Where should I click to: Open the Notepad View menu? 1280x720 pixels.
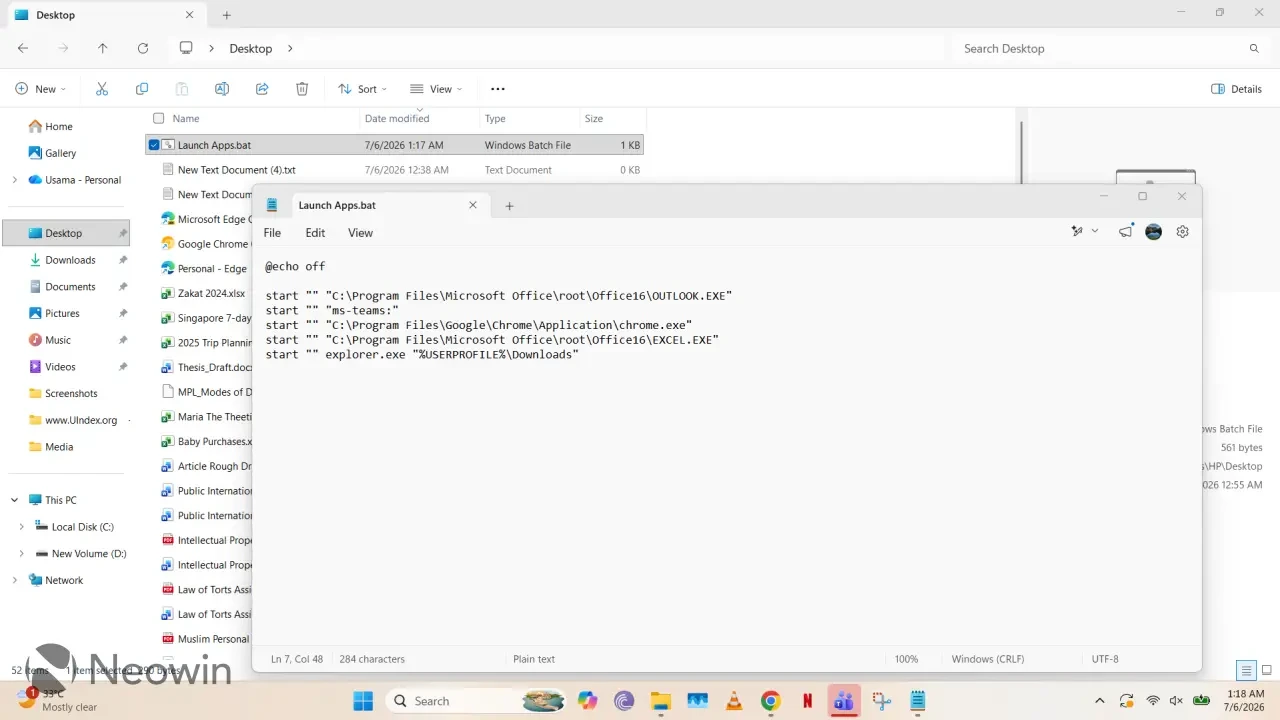pos(360,233)
